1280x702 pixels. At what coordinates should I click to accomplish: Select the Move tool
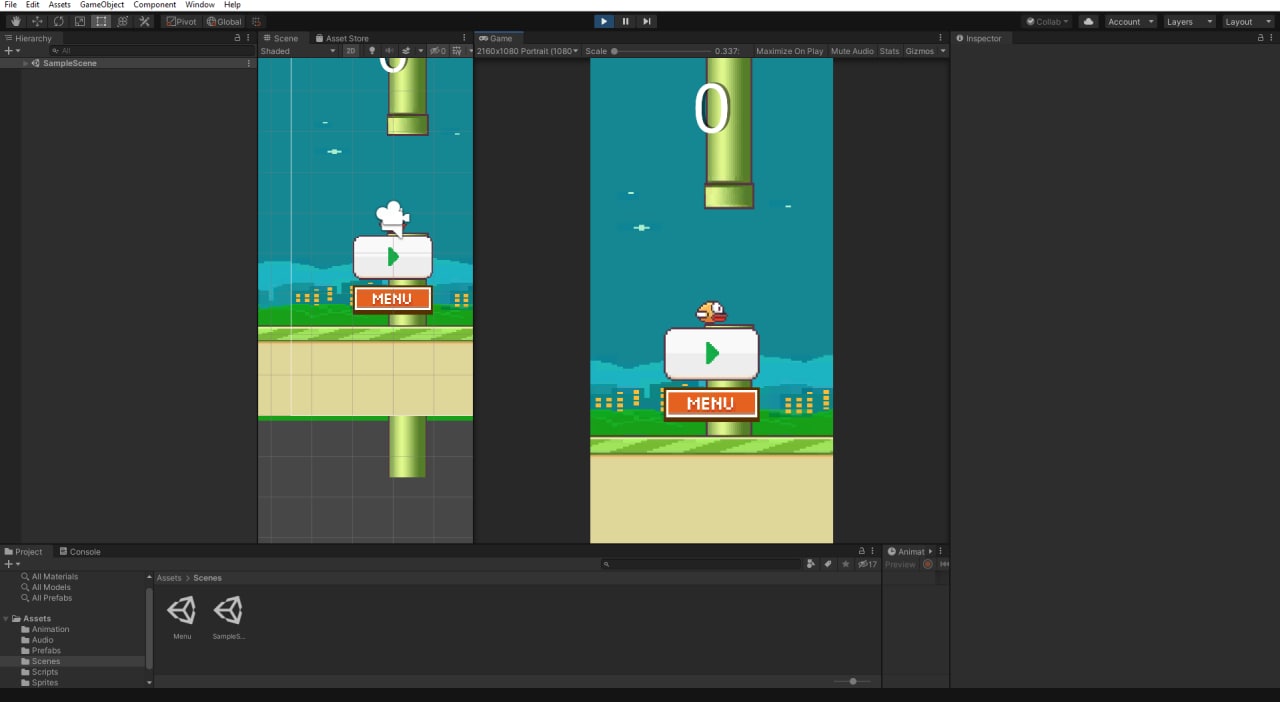click(x=37, y=21)
